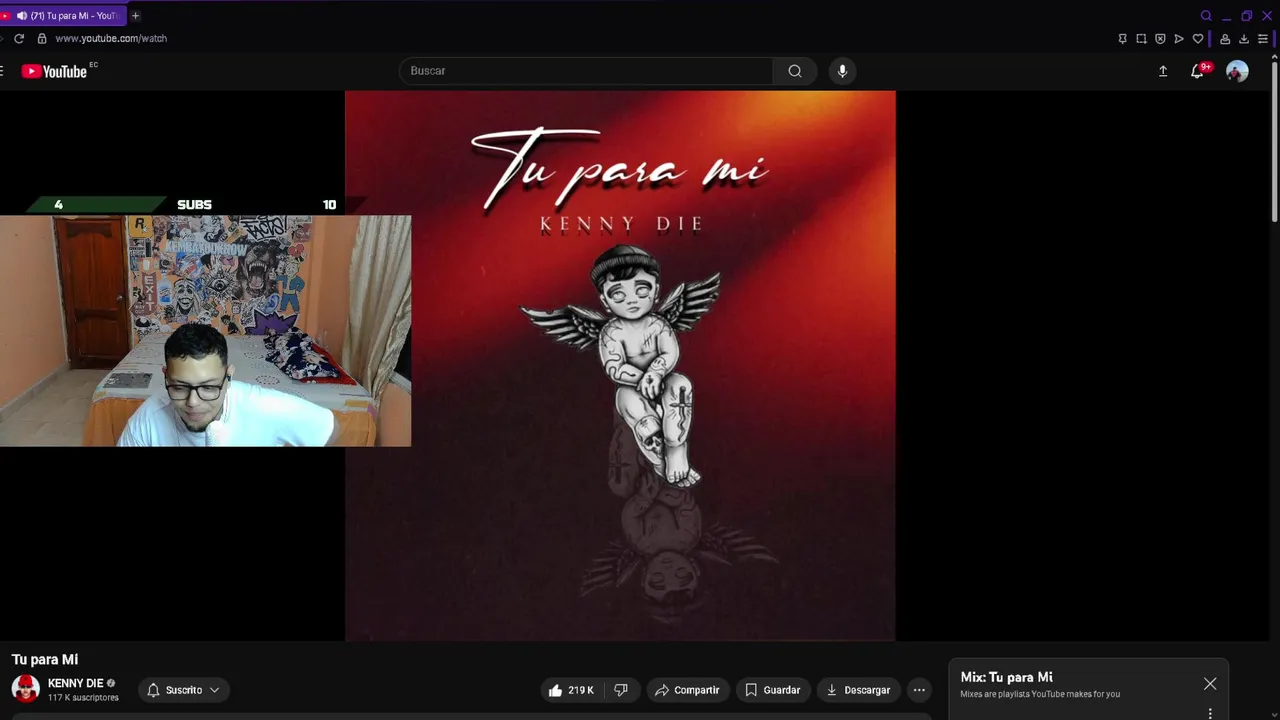Submit search with the magnifier button

(x=795, y=71)
